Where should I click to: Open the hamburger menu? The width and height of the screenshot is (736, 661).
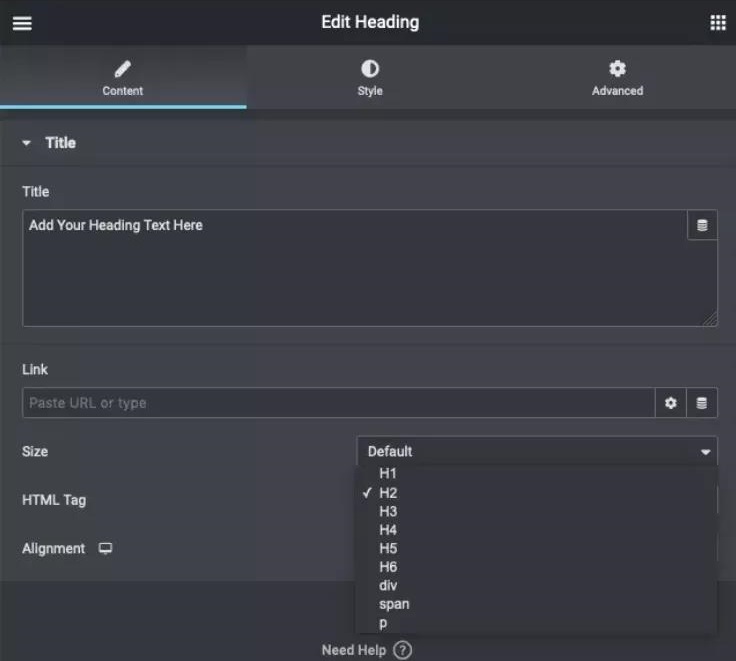(x=22, y=22)
